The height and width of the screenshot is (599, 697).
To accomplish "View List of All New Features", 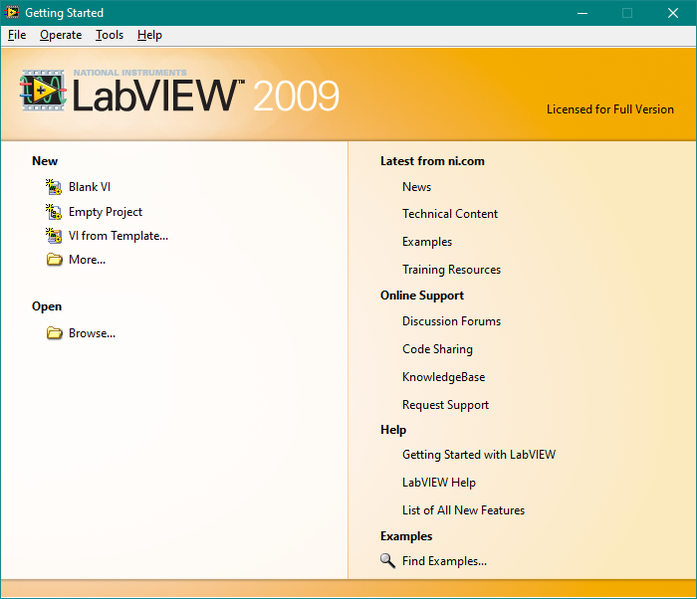I will pos(463,510).
